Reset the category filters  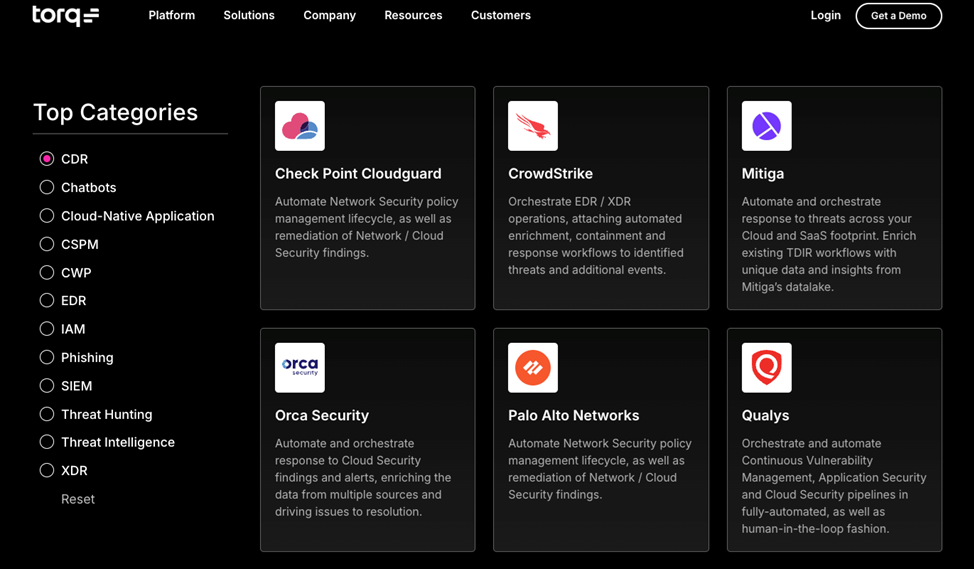(78, 499)
